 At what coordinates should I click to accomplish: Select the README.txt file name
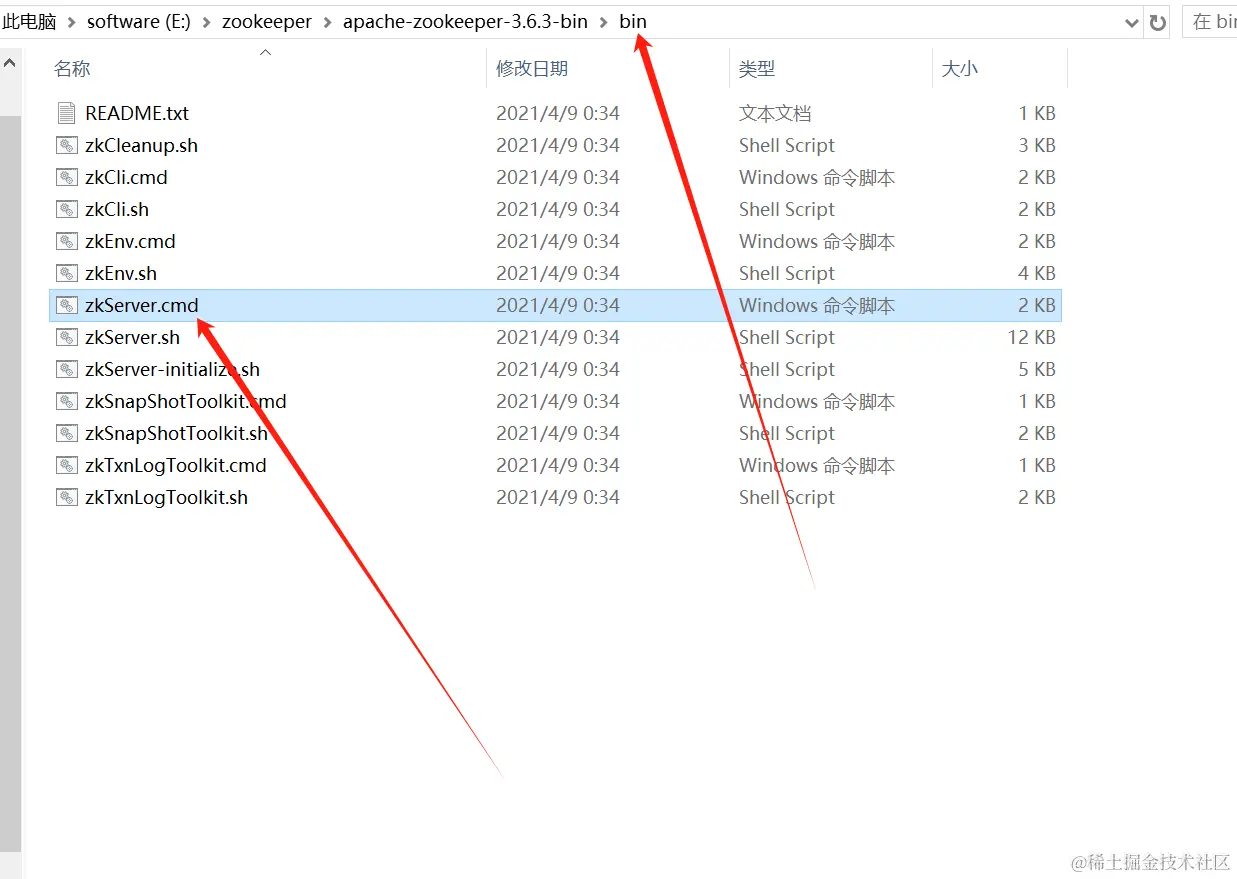[137, 113]
